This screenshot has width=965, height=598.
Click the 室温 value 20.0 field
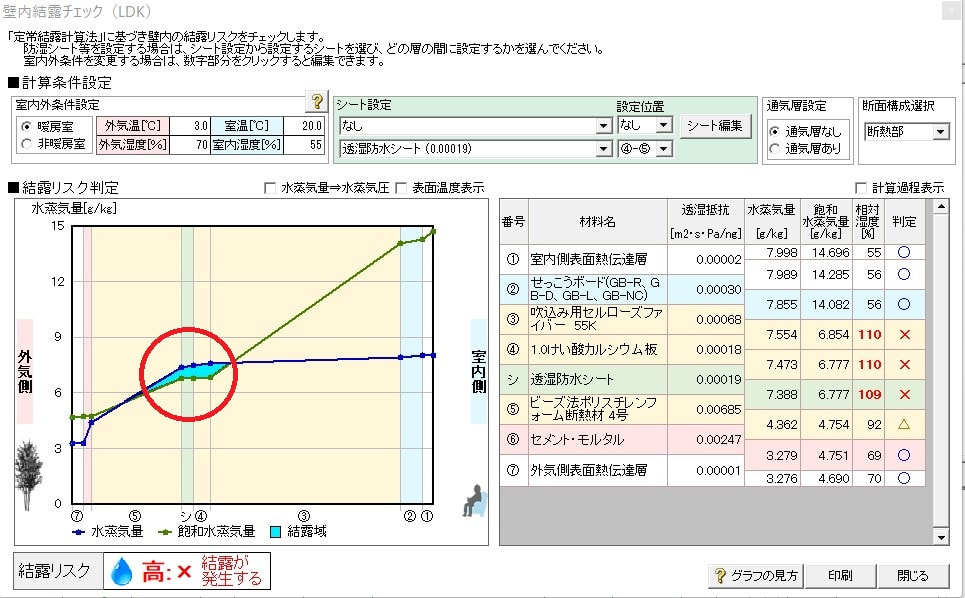click(x=304, y=126)
